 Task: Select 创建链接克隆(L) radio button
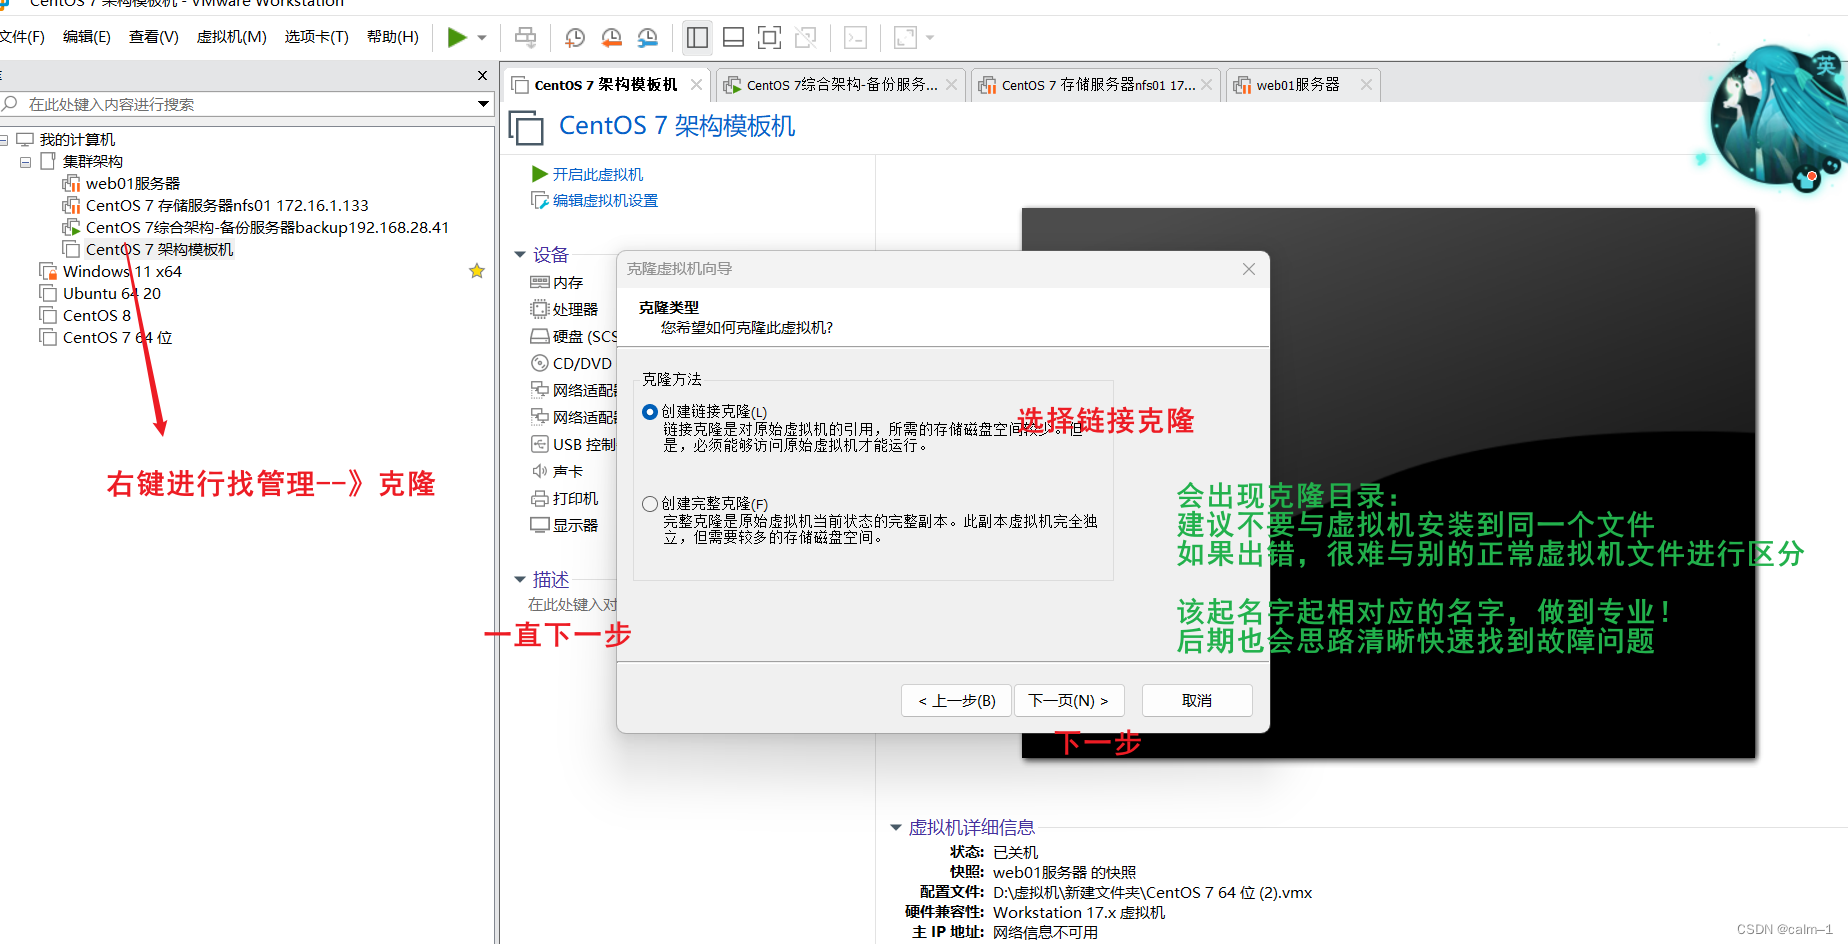pos(650,412)
